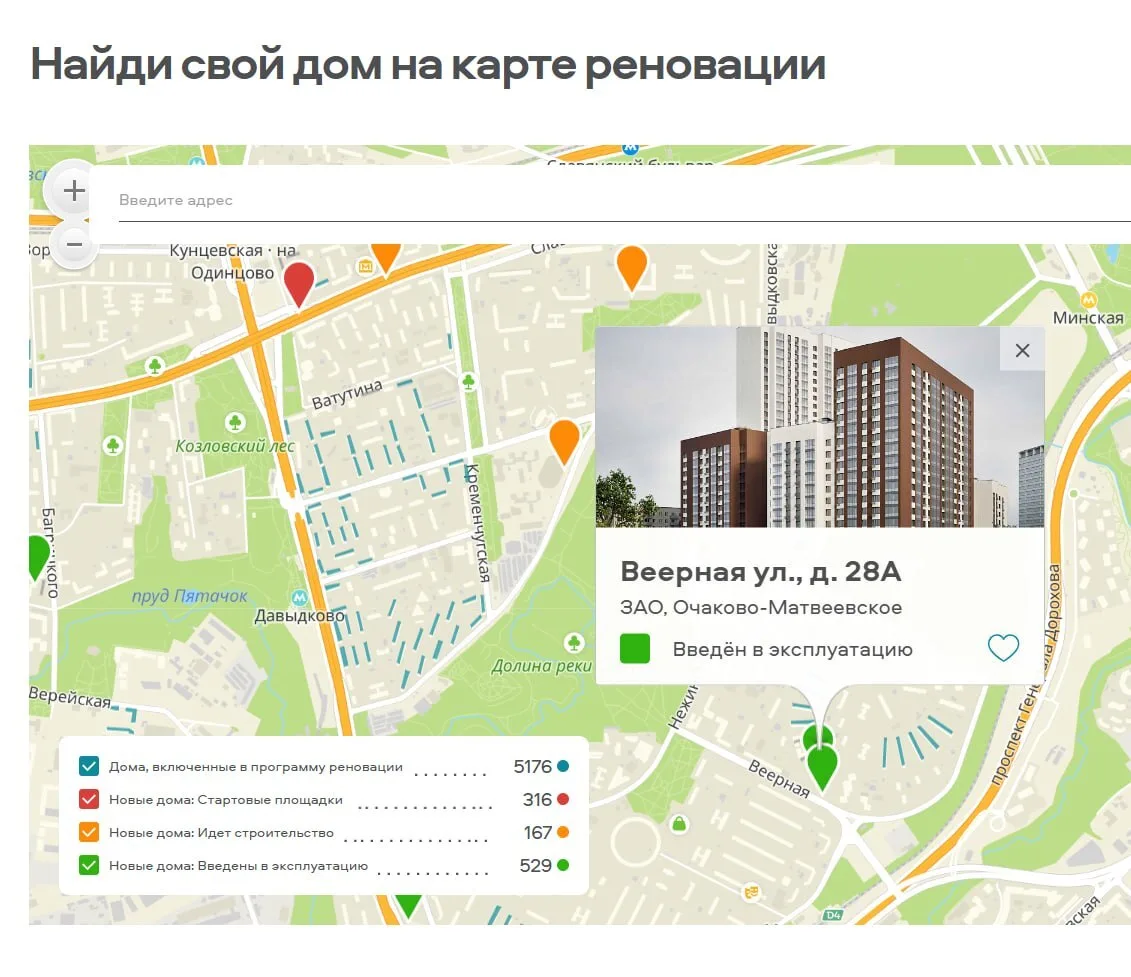Click the 'Минская' station label
The height and width of the screenshot is (977, 1131).
[1088, 318]
